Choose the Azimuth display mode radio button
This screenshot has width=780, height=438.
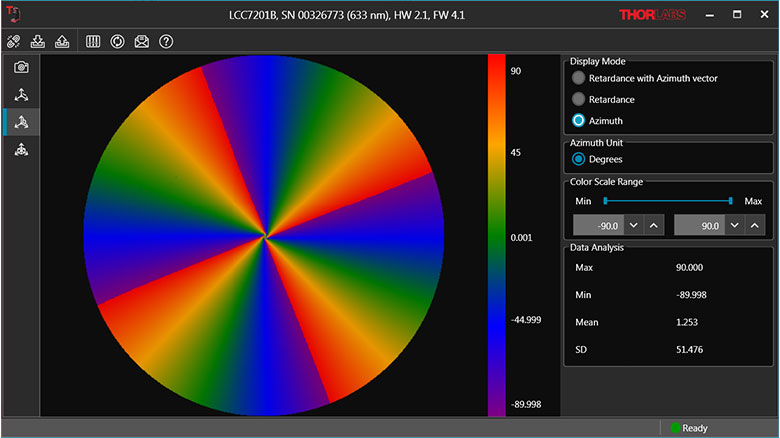[578, 120]
